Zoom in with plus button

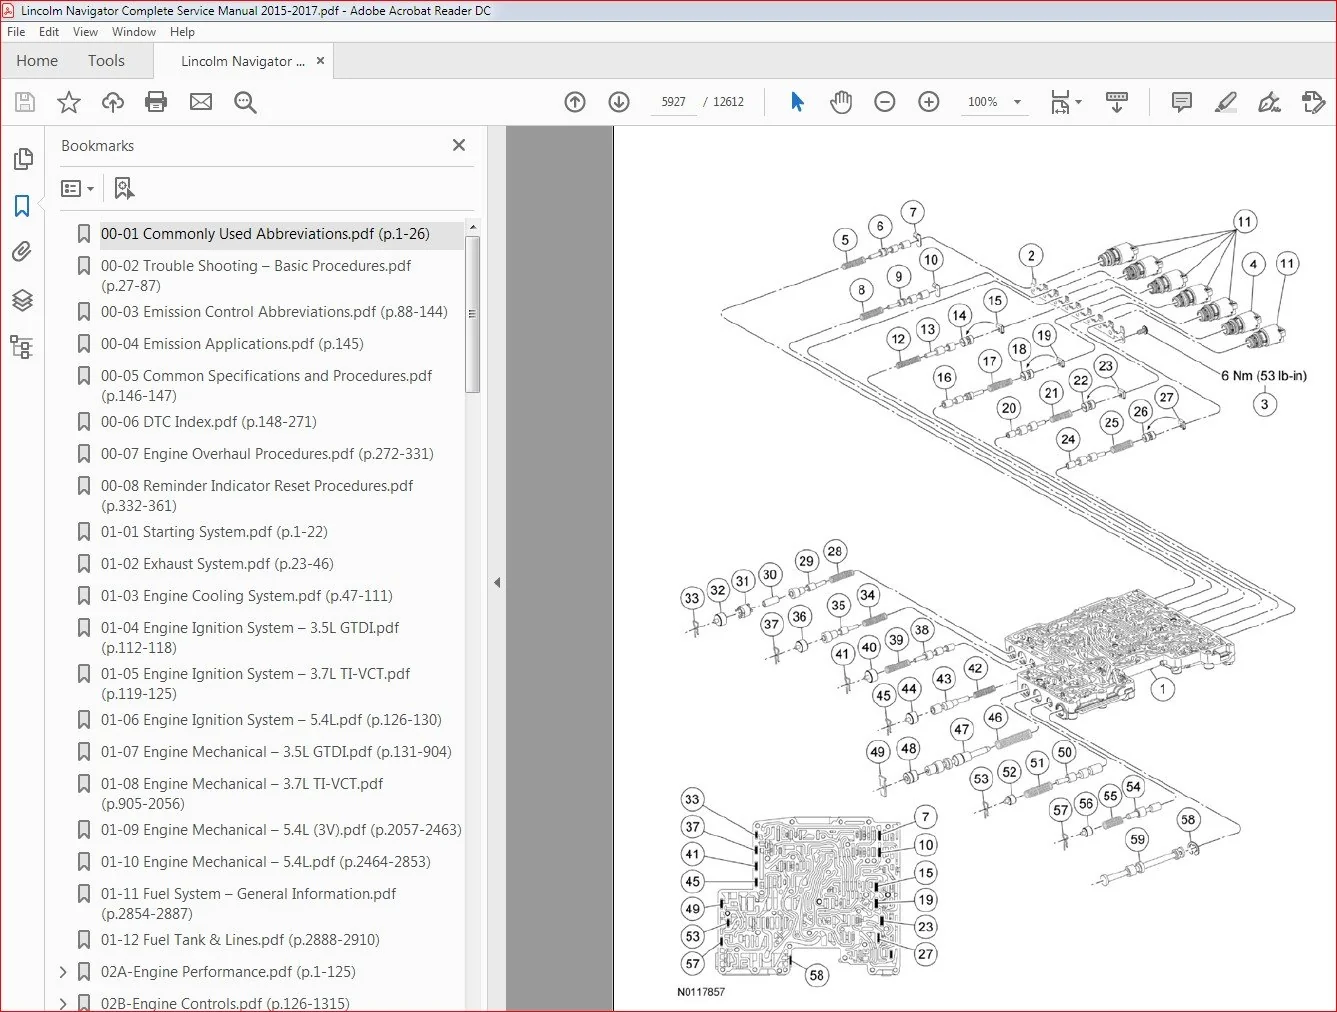(x=929, y=102)
